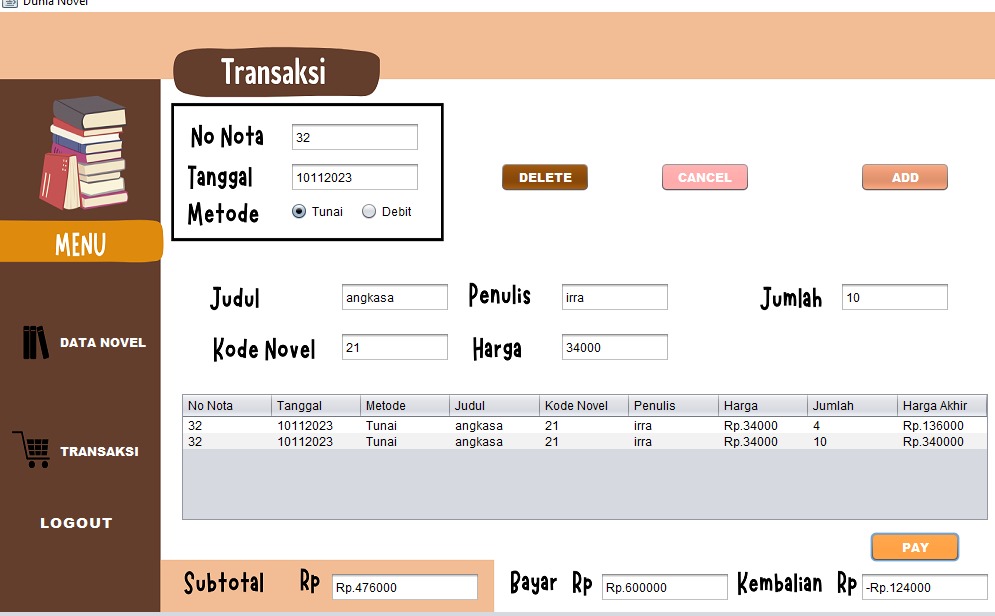Click into the Judul text field
Viewport: 995px width, 616px height.
coord(394,297)
